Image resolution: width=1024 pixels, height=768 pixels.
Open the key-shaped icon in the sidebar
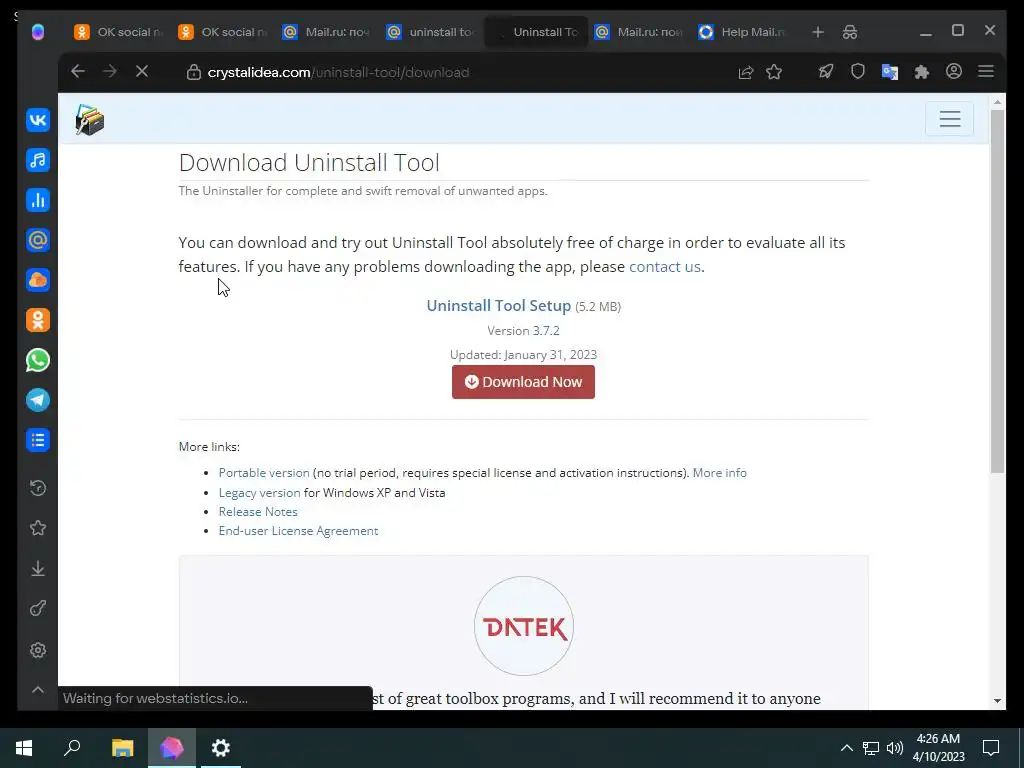click(38, 609)
